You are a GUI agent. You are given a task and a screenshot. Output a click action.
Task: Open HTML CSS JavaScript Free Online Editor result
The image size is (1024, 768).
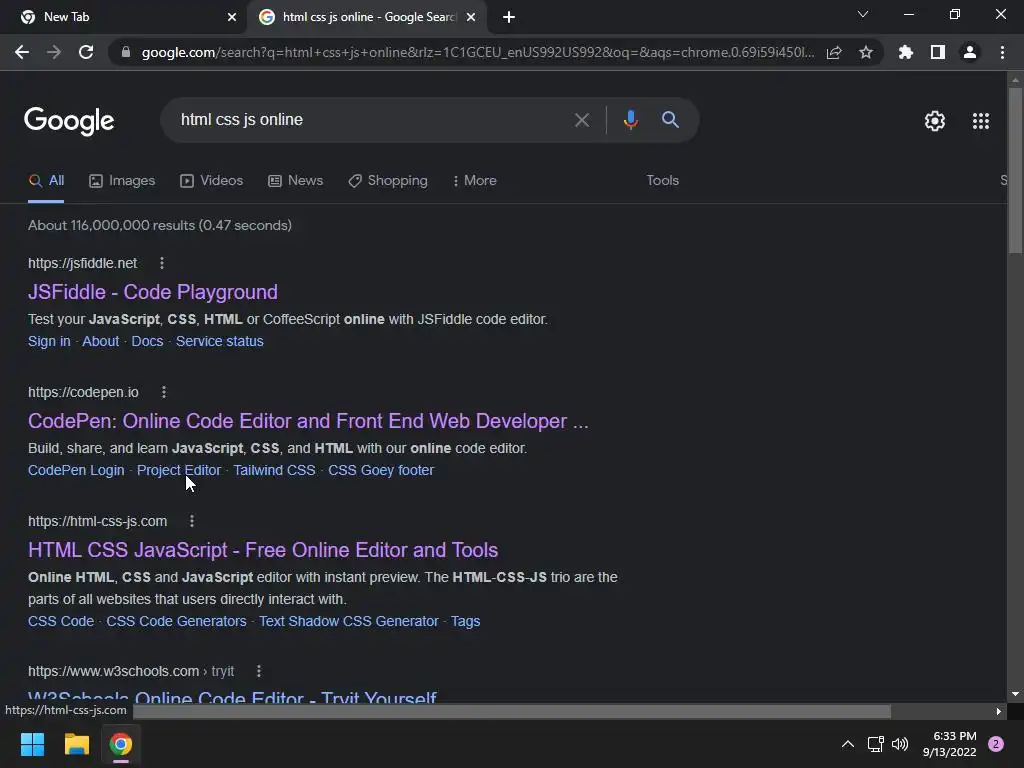coord(263,550)
